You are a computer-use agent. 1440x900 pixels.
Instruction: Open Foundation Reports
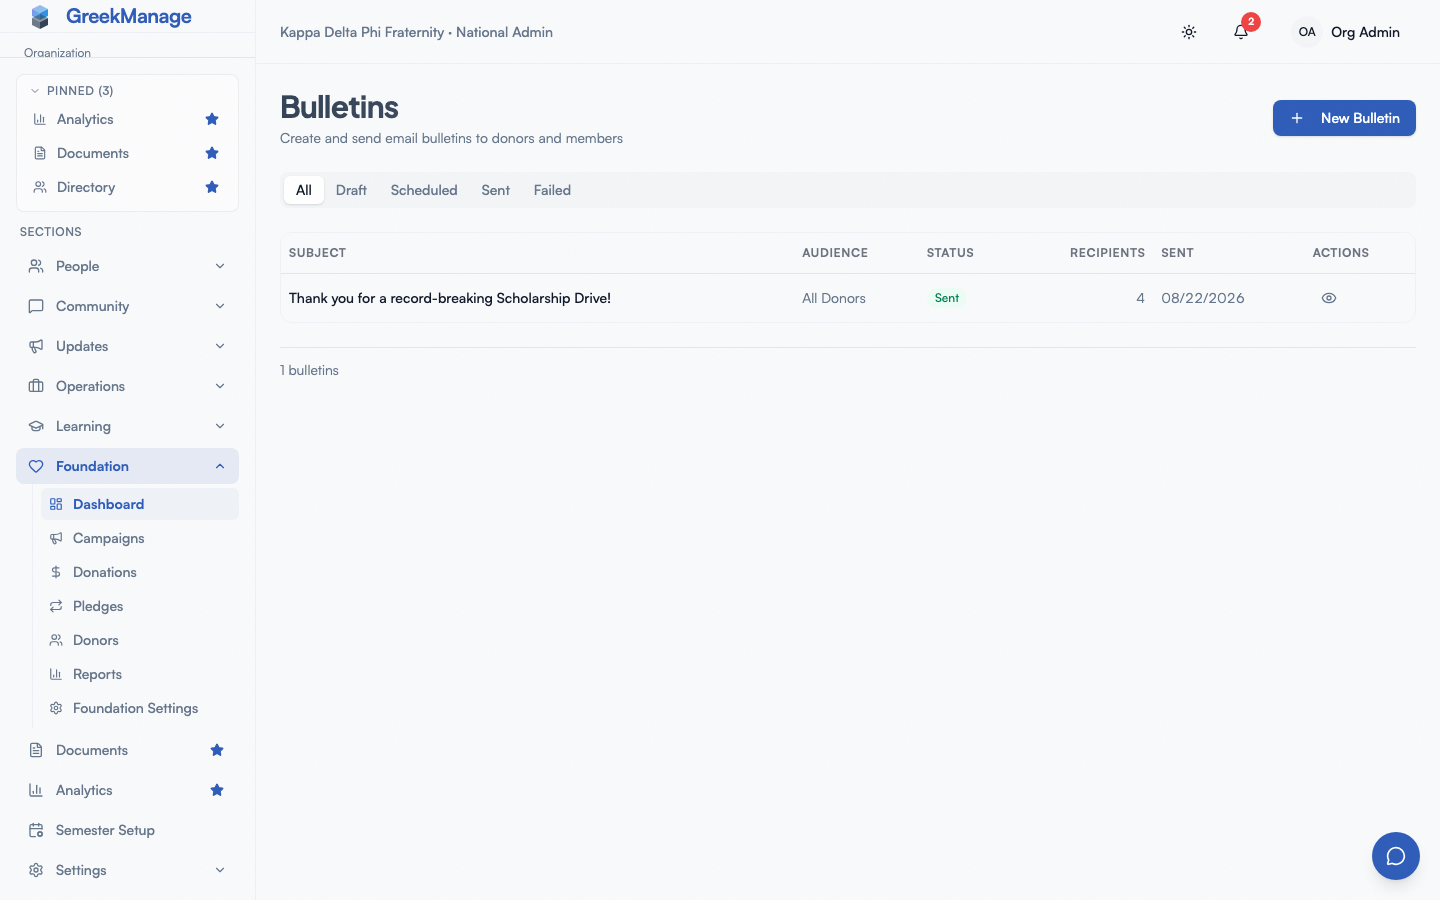point(140,674)
